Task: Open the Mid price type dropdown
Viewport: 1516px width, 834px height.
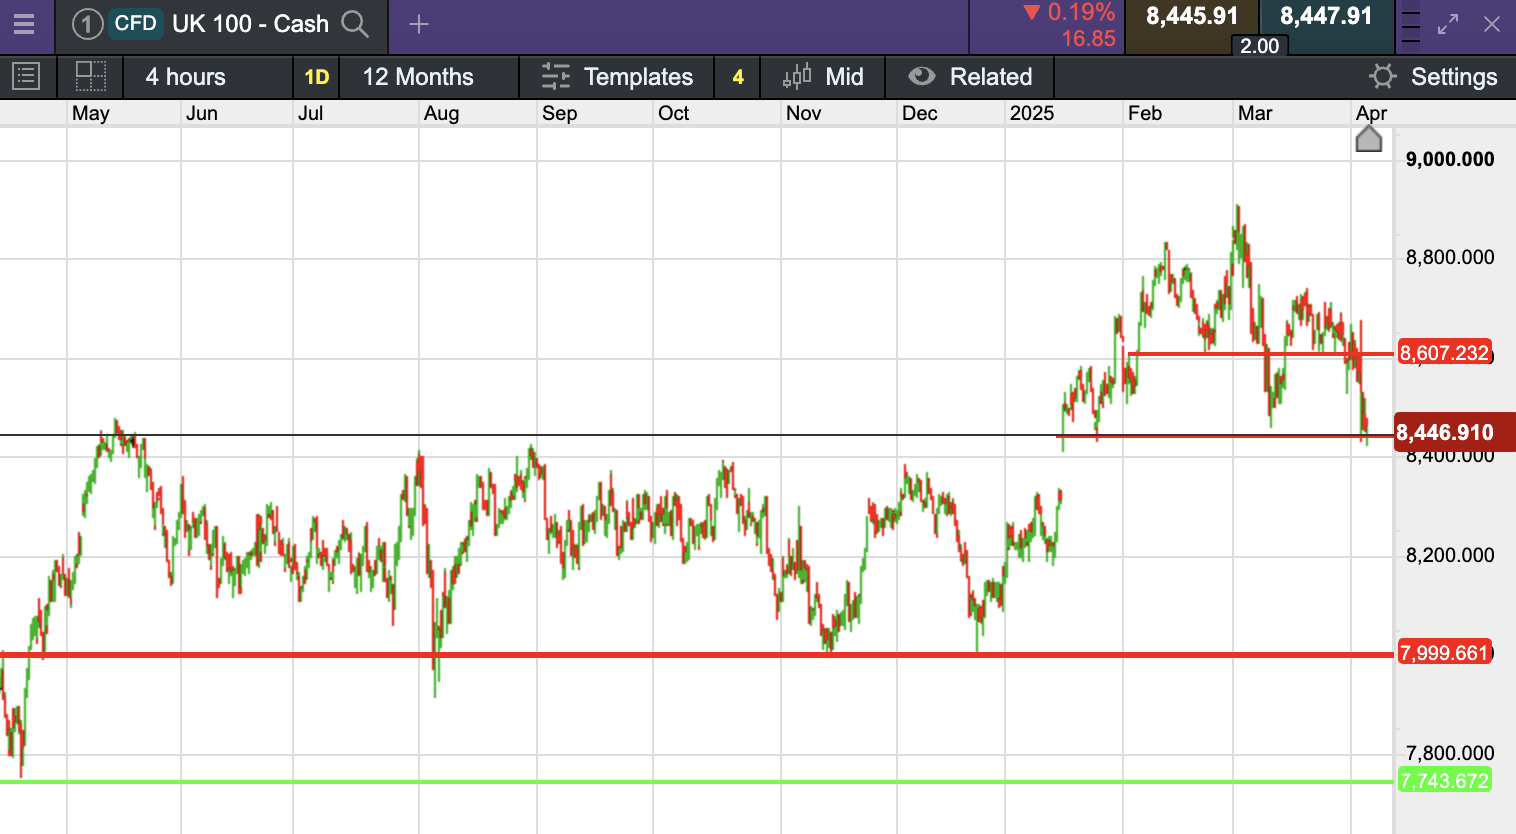Action: click(823, 77)
